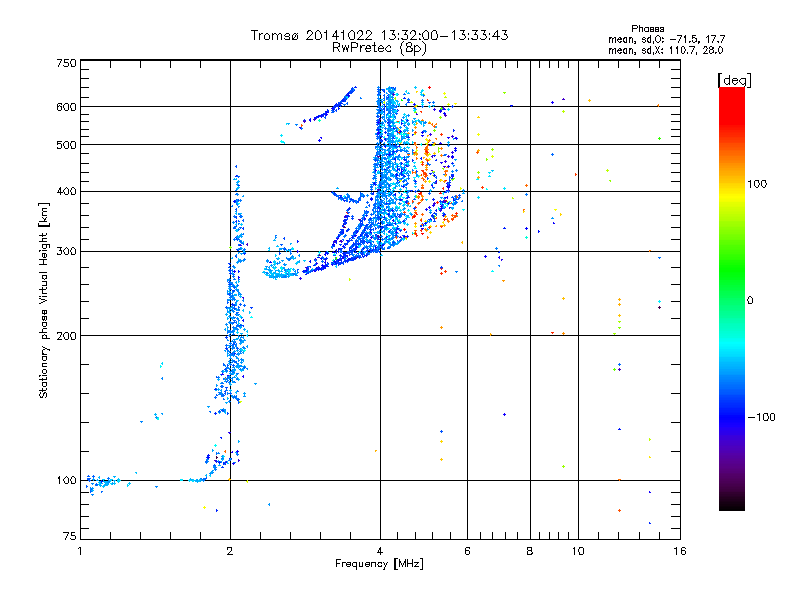Click x-axis tick label '4'
This screenshot has height=600, width=800.
point(380,551)
